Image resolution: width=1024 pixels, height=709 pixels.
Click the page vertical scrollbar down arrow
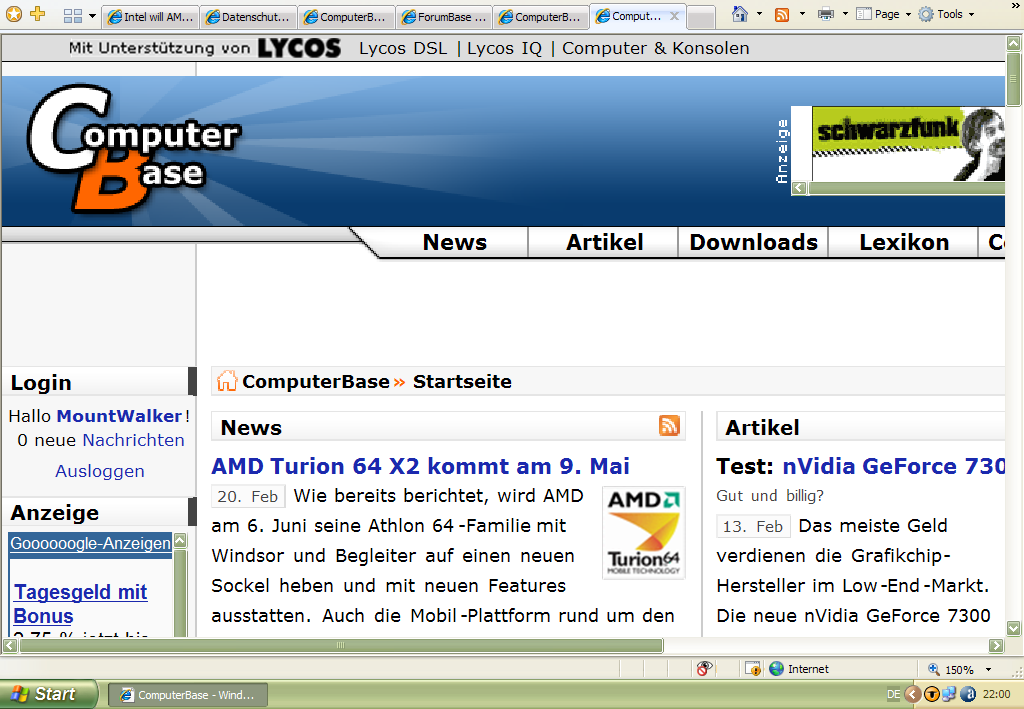click(x=1014, y=628)
